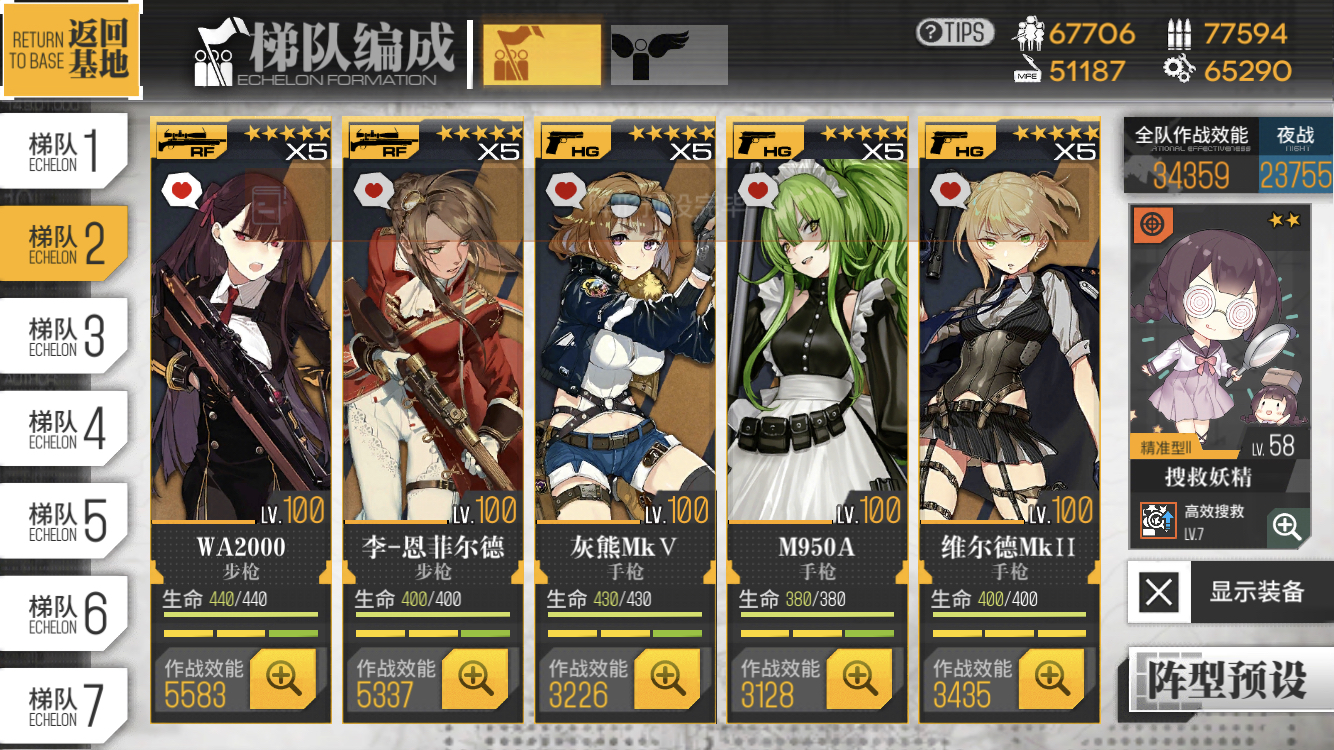This screenshot has height=750, width=1334.
Task: Select the yellow echelon formation mode
Action: pyautogui.click(x=543, y=54)
